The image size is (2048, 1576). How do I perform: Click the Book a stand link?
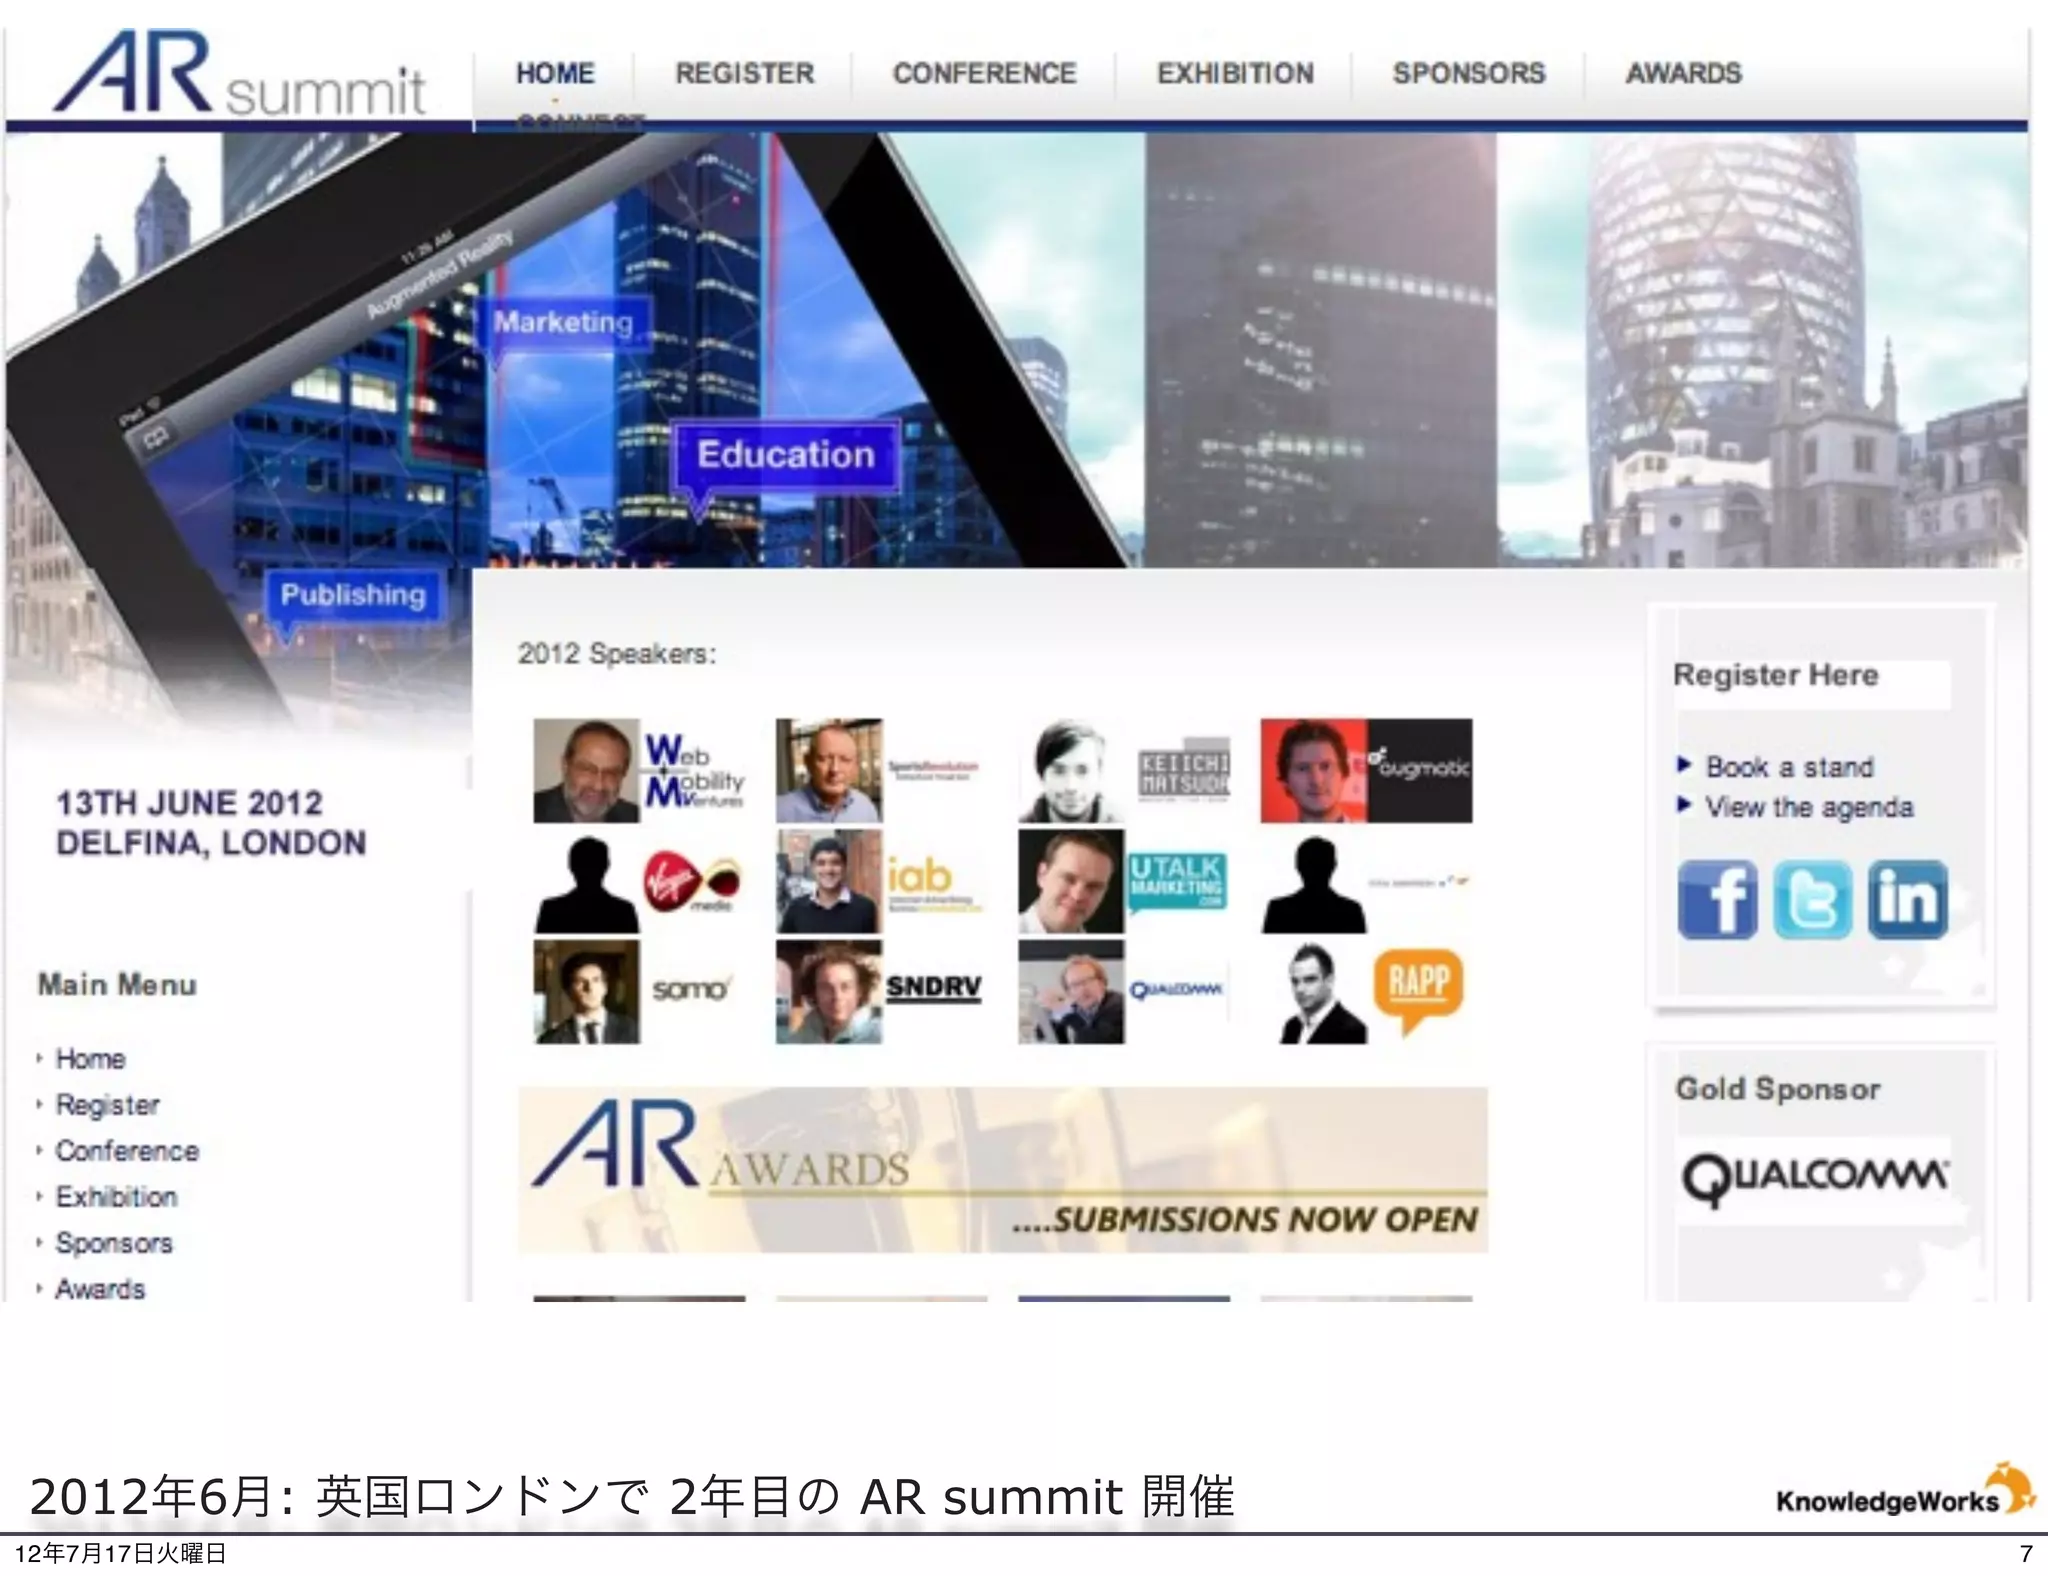[1789, 767]
